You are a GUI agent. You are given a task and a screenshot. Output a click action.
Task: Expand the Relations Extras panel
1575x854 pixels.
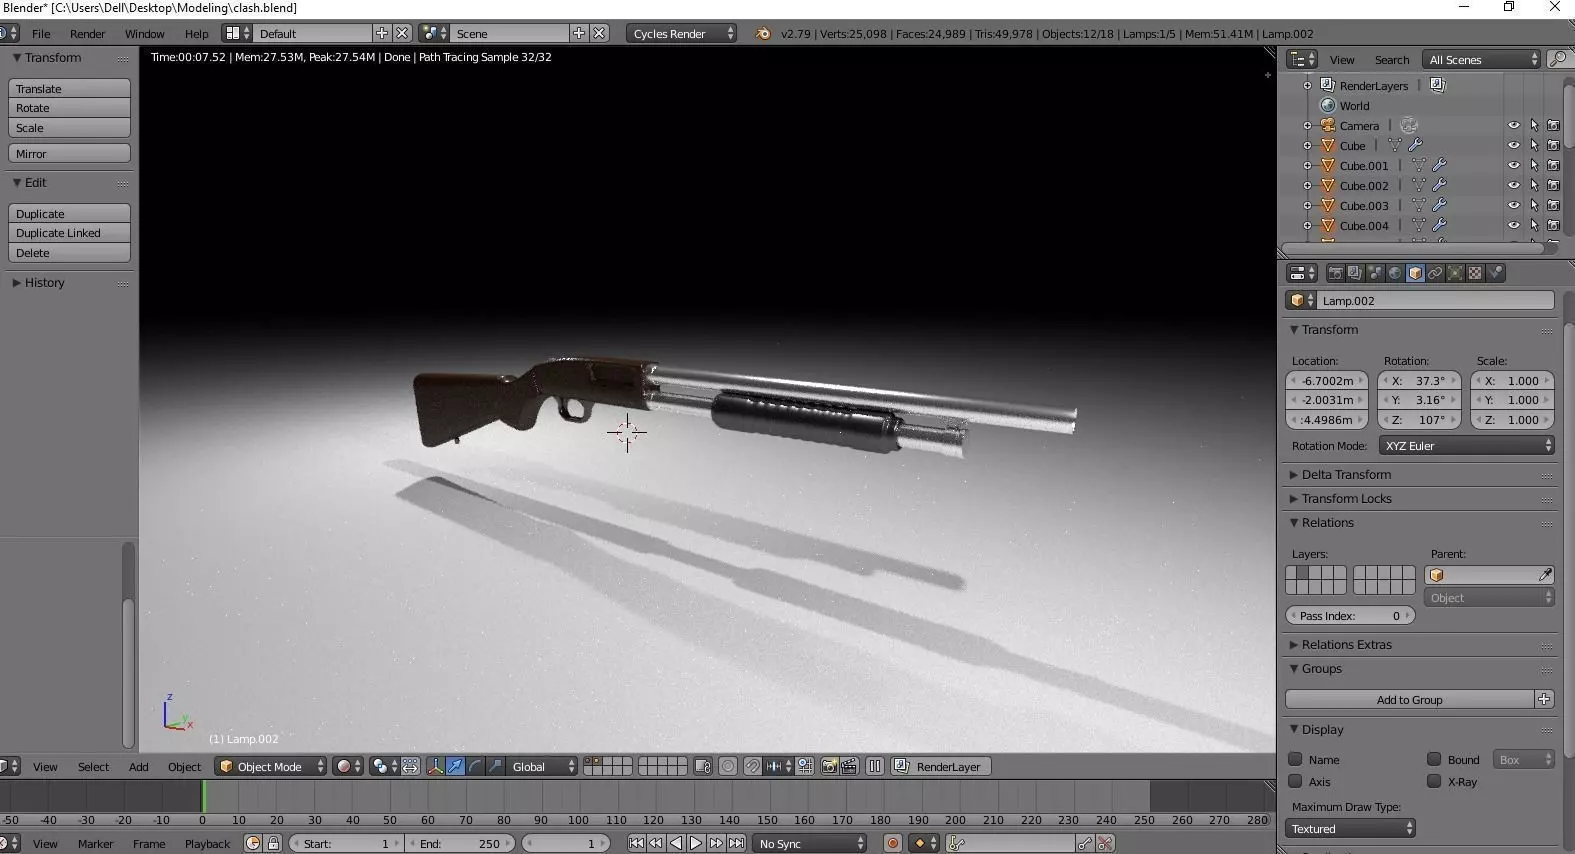click(x=1346, y=644)
